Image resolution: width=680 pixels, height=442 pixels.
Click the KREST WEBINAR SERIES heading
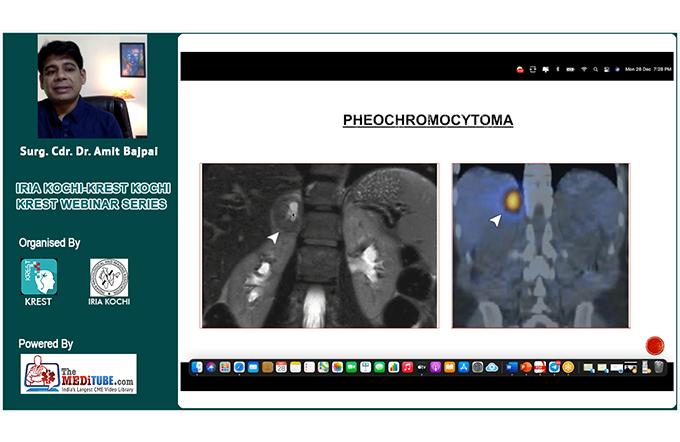(x=92, y=204)
